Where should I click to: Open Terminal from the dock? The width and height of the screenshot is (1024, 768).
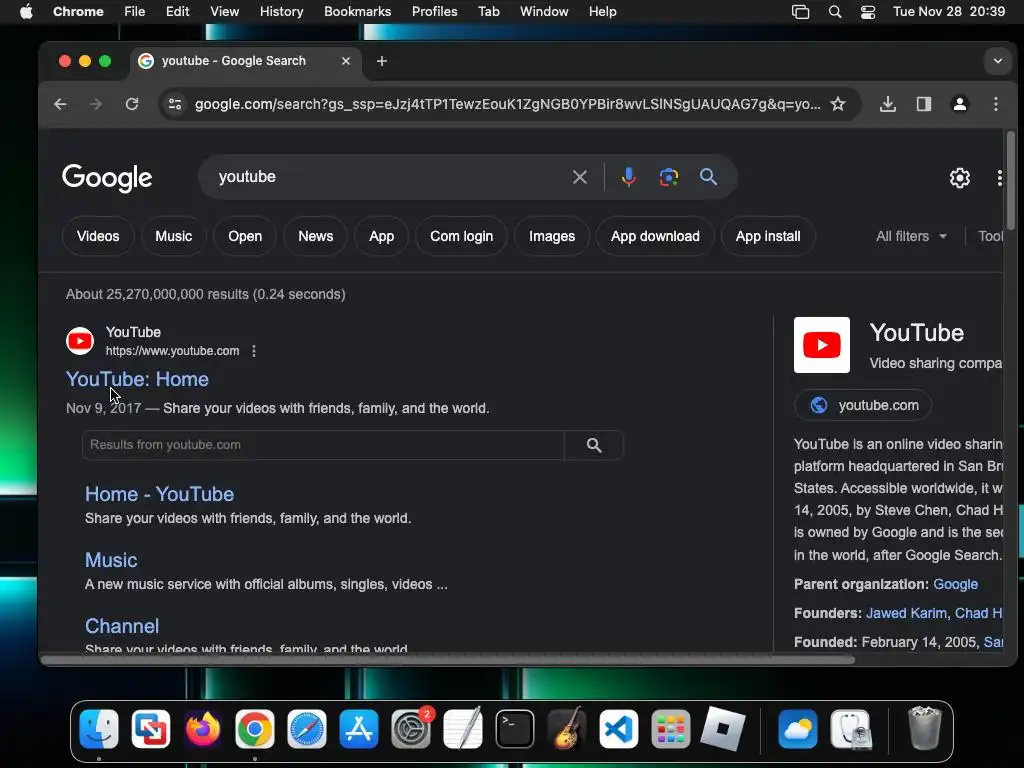tap(515, 729)
